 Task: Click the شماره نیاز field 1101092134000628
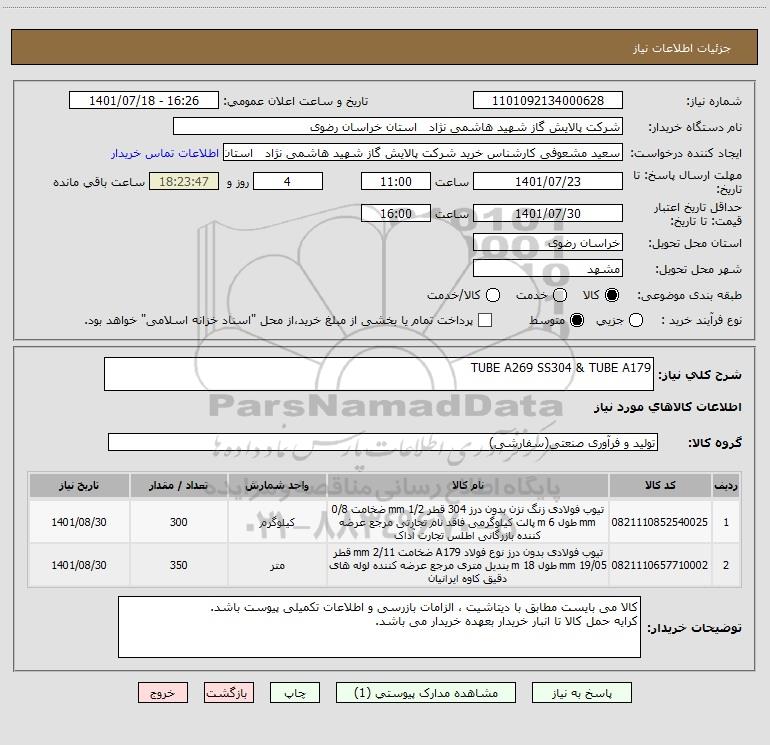(548, 100)
